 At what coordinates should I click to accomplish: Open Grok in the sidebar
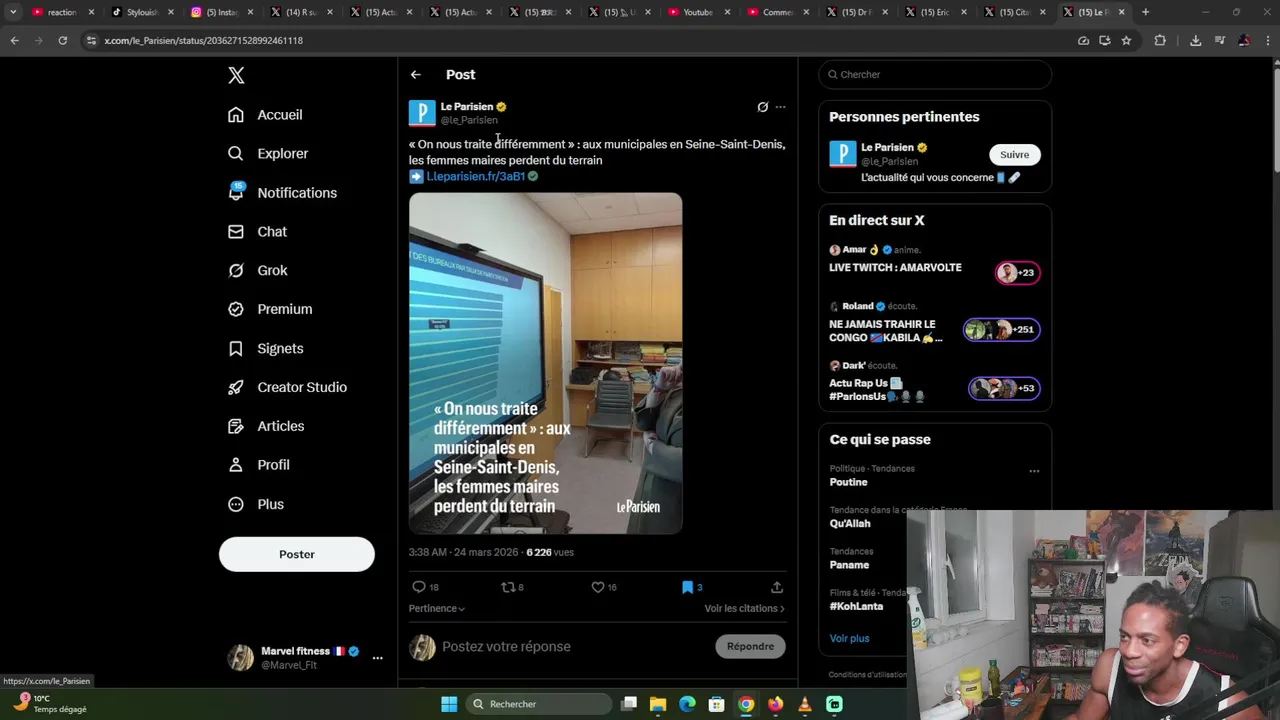pos(257,271)
